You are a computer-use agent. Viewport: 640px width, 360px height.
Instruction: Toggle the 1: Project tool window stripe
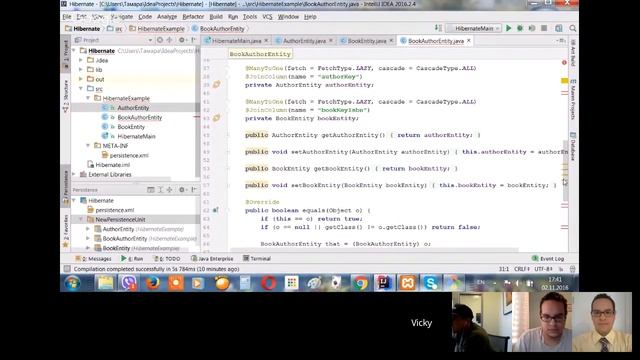click(66, 56)
